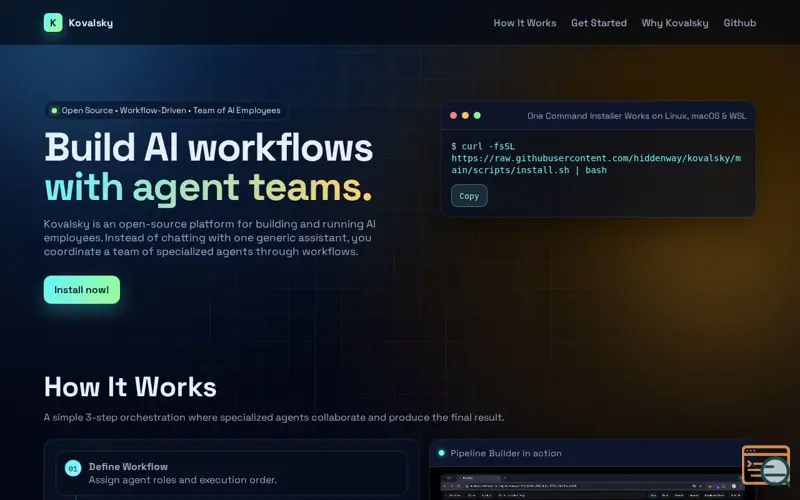Click the green status dot in badge
Viewport: 800px width, 500px height.
coord(54,110)
